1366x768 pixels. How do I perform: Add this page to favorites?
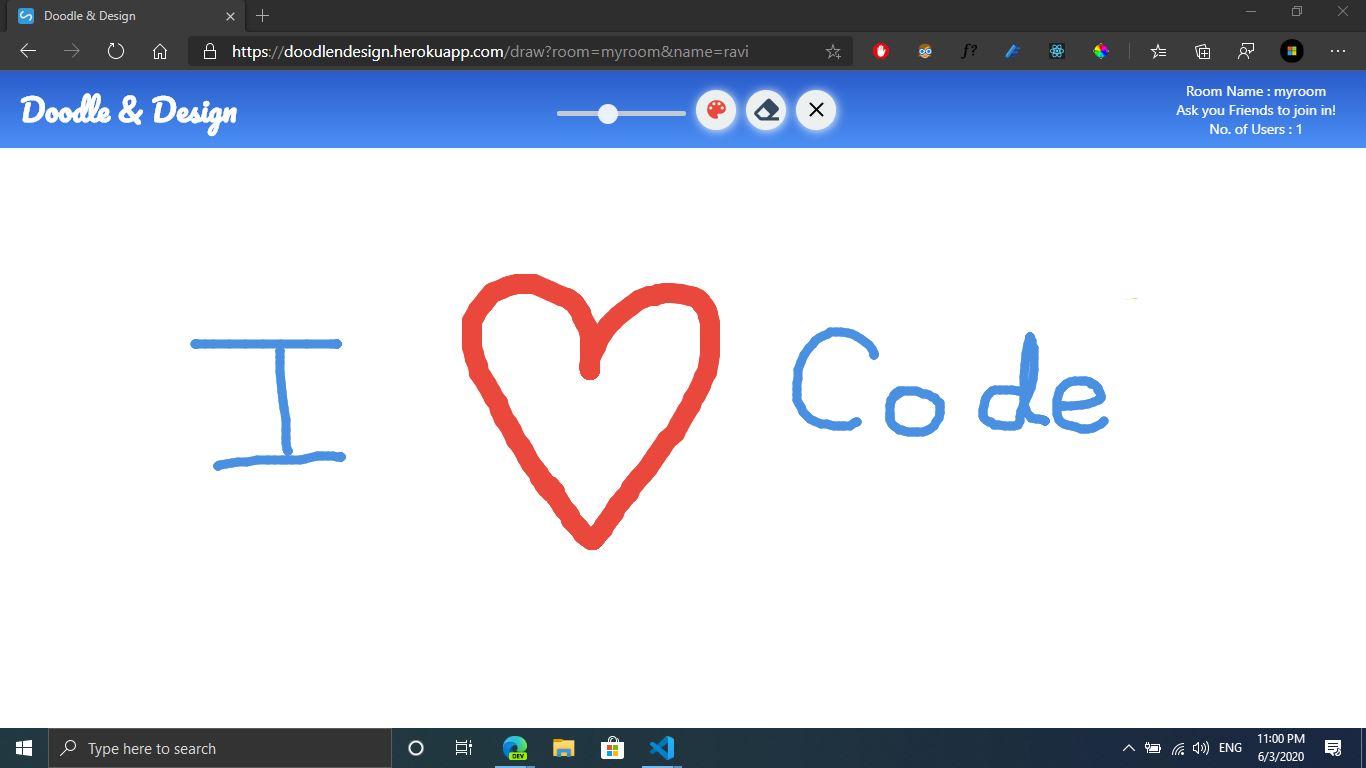(833, 51)
